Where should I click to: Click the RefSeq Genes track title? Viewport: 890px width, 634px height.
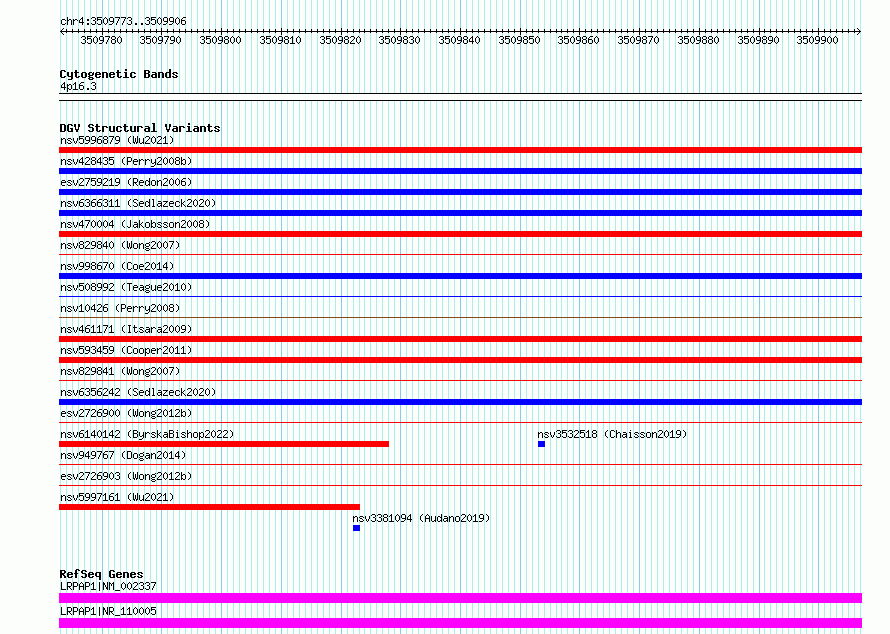[101, 574]
